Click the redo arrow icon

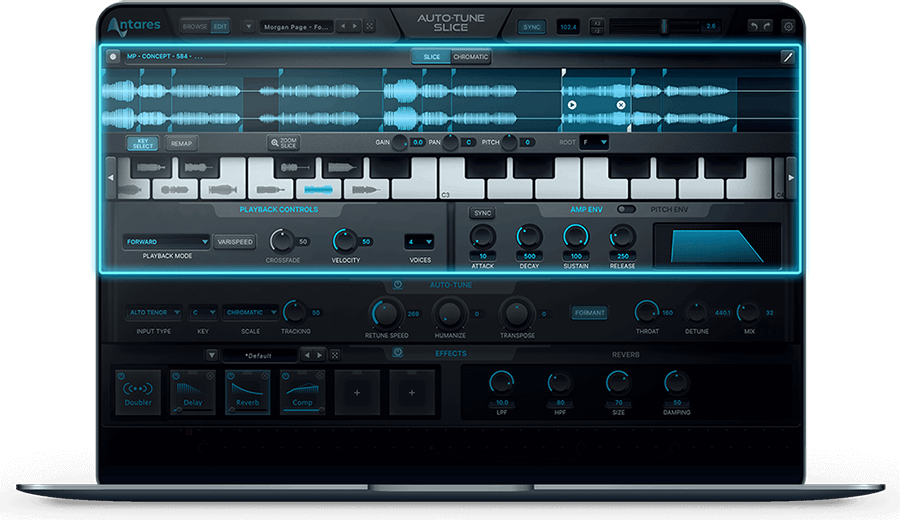pyautogui.click(x=767, y=26)
